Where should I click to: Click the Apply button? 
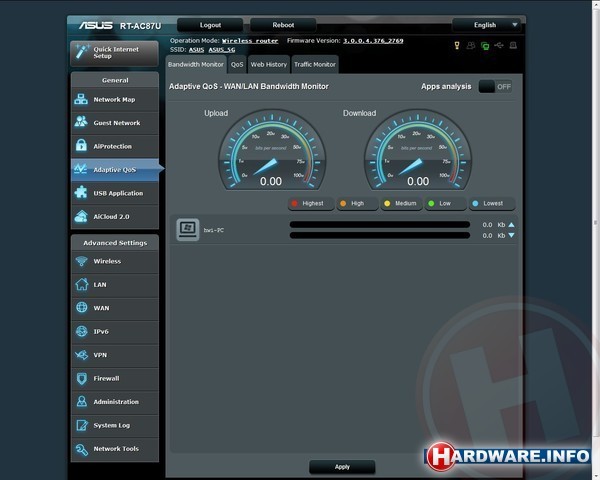tap(342, 467)
